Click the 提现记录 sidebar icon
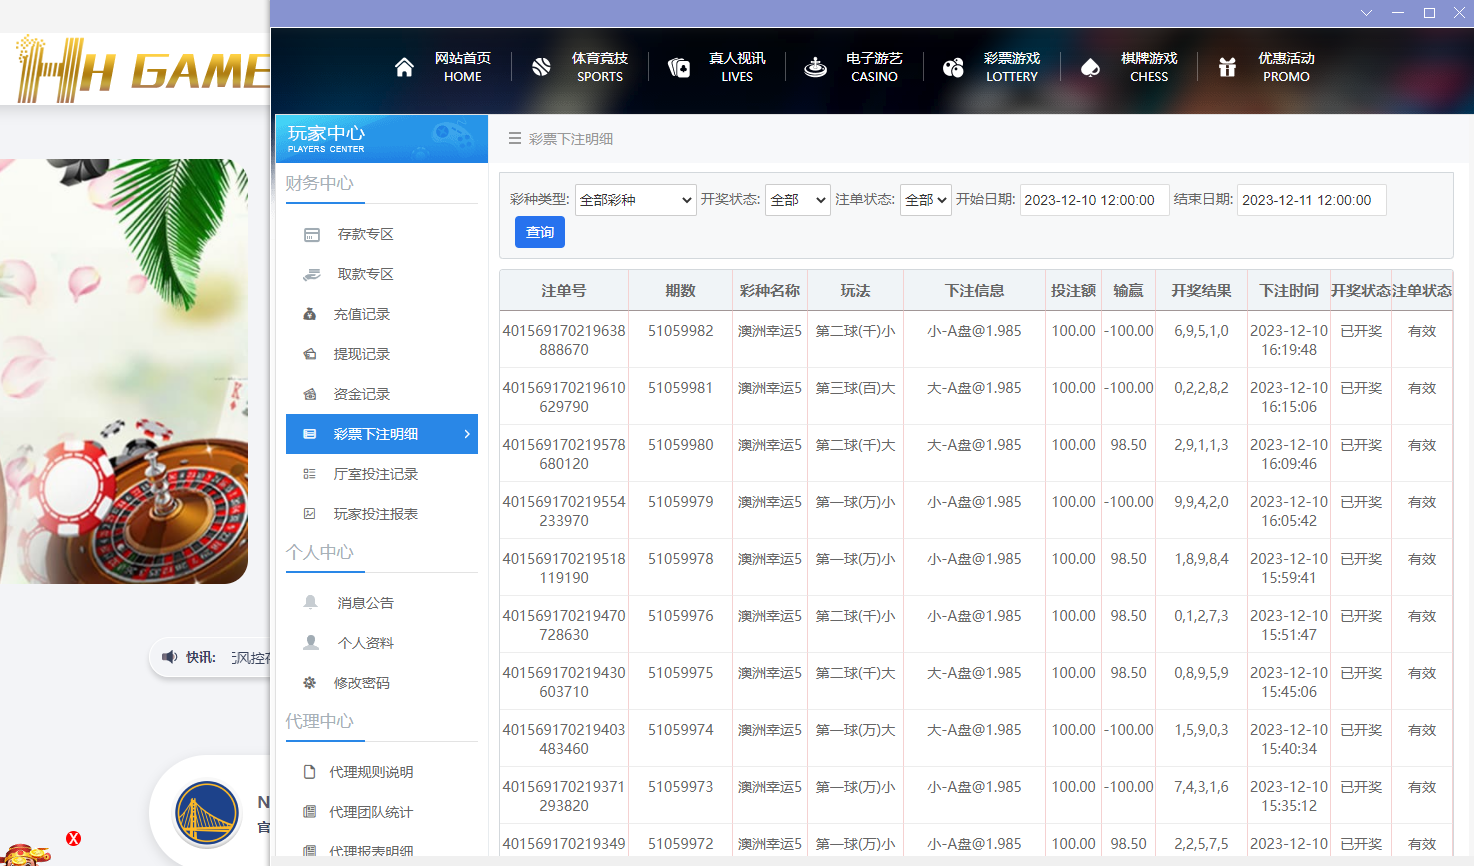This screenshot has width=1474, height=866. click(310, 354)
